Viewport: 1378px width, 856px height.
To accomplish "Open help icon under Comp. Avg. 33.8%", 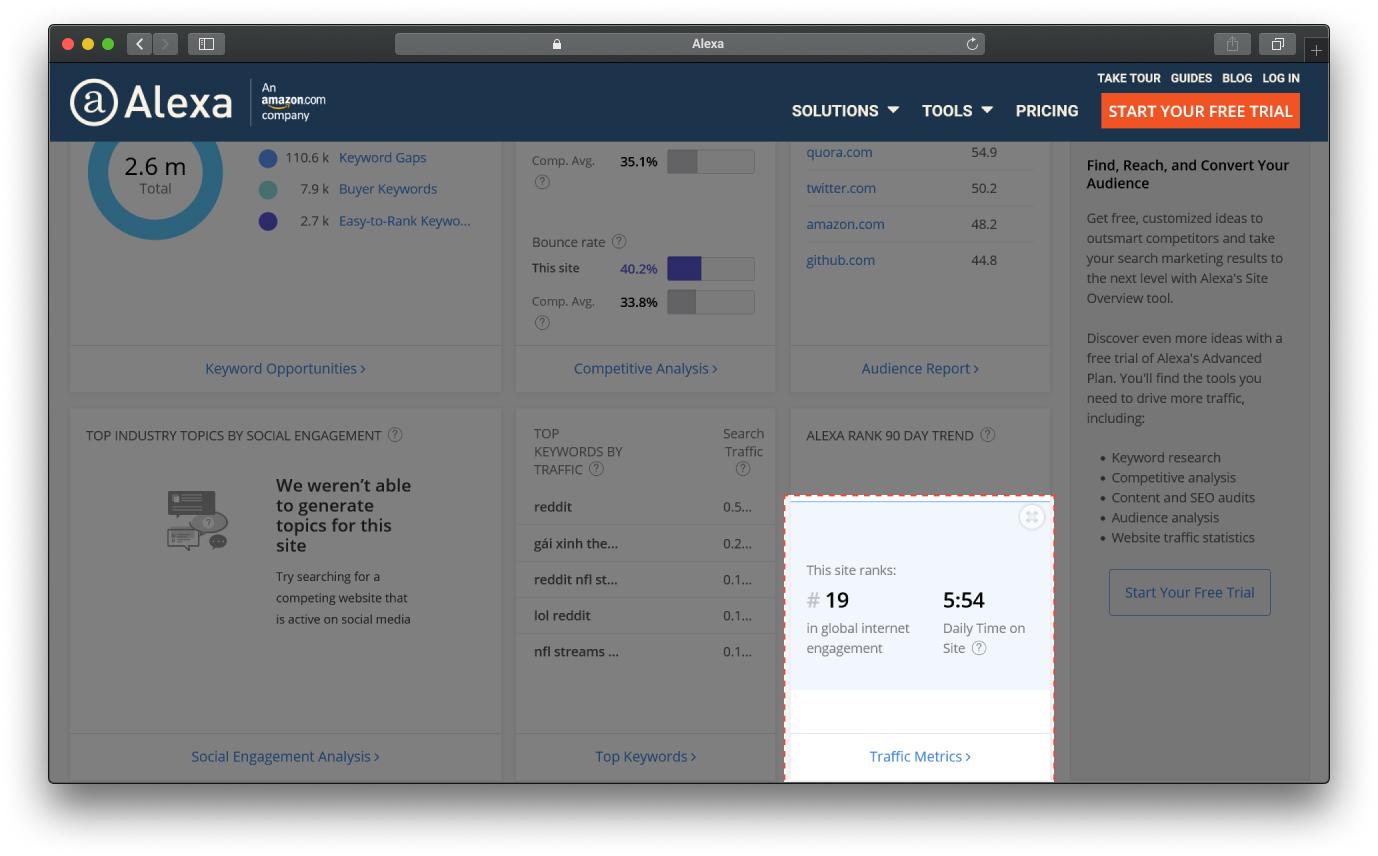I will [x=542, y=322].
